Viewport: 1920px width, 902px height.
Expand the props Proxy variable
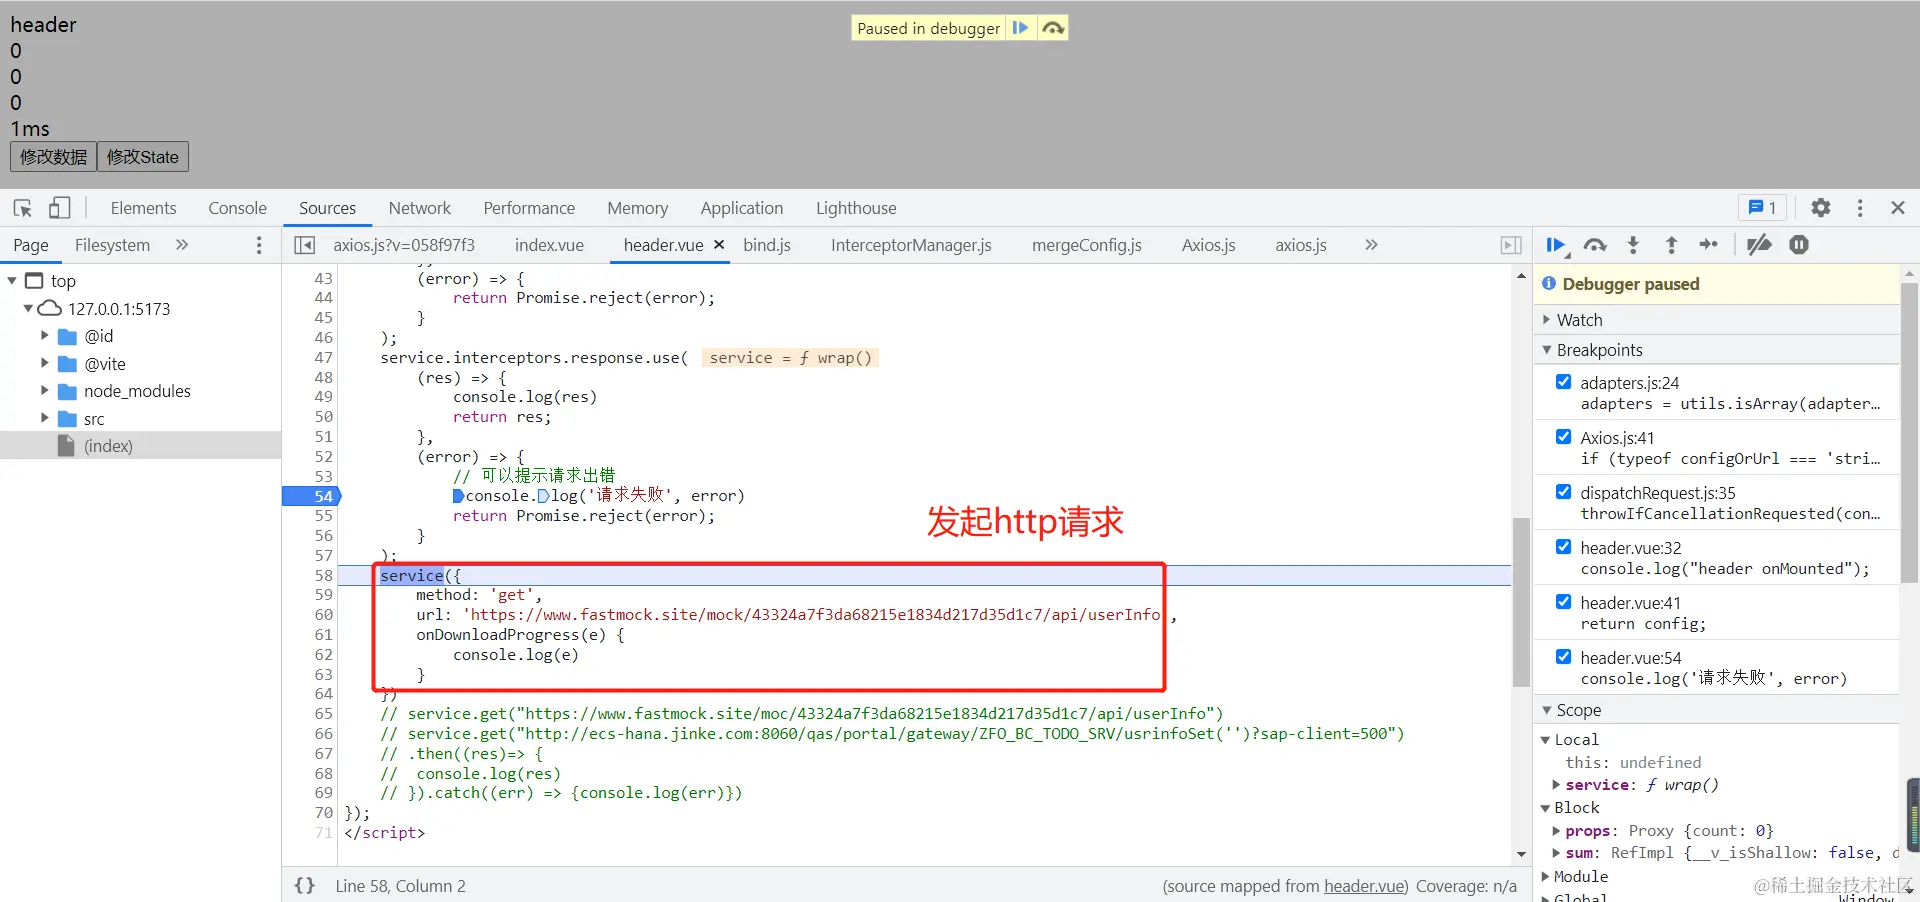1556,831
